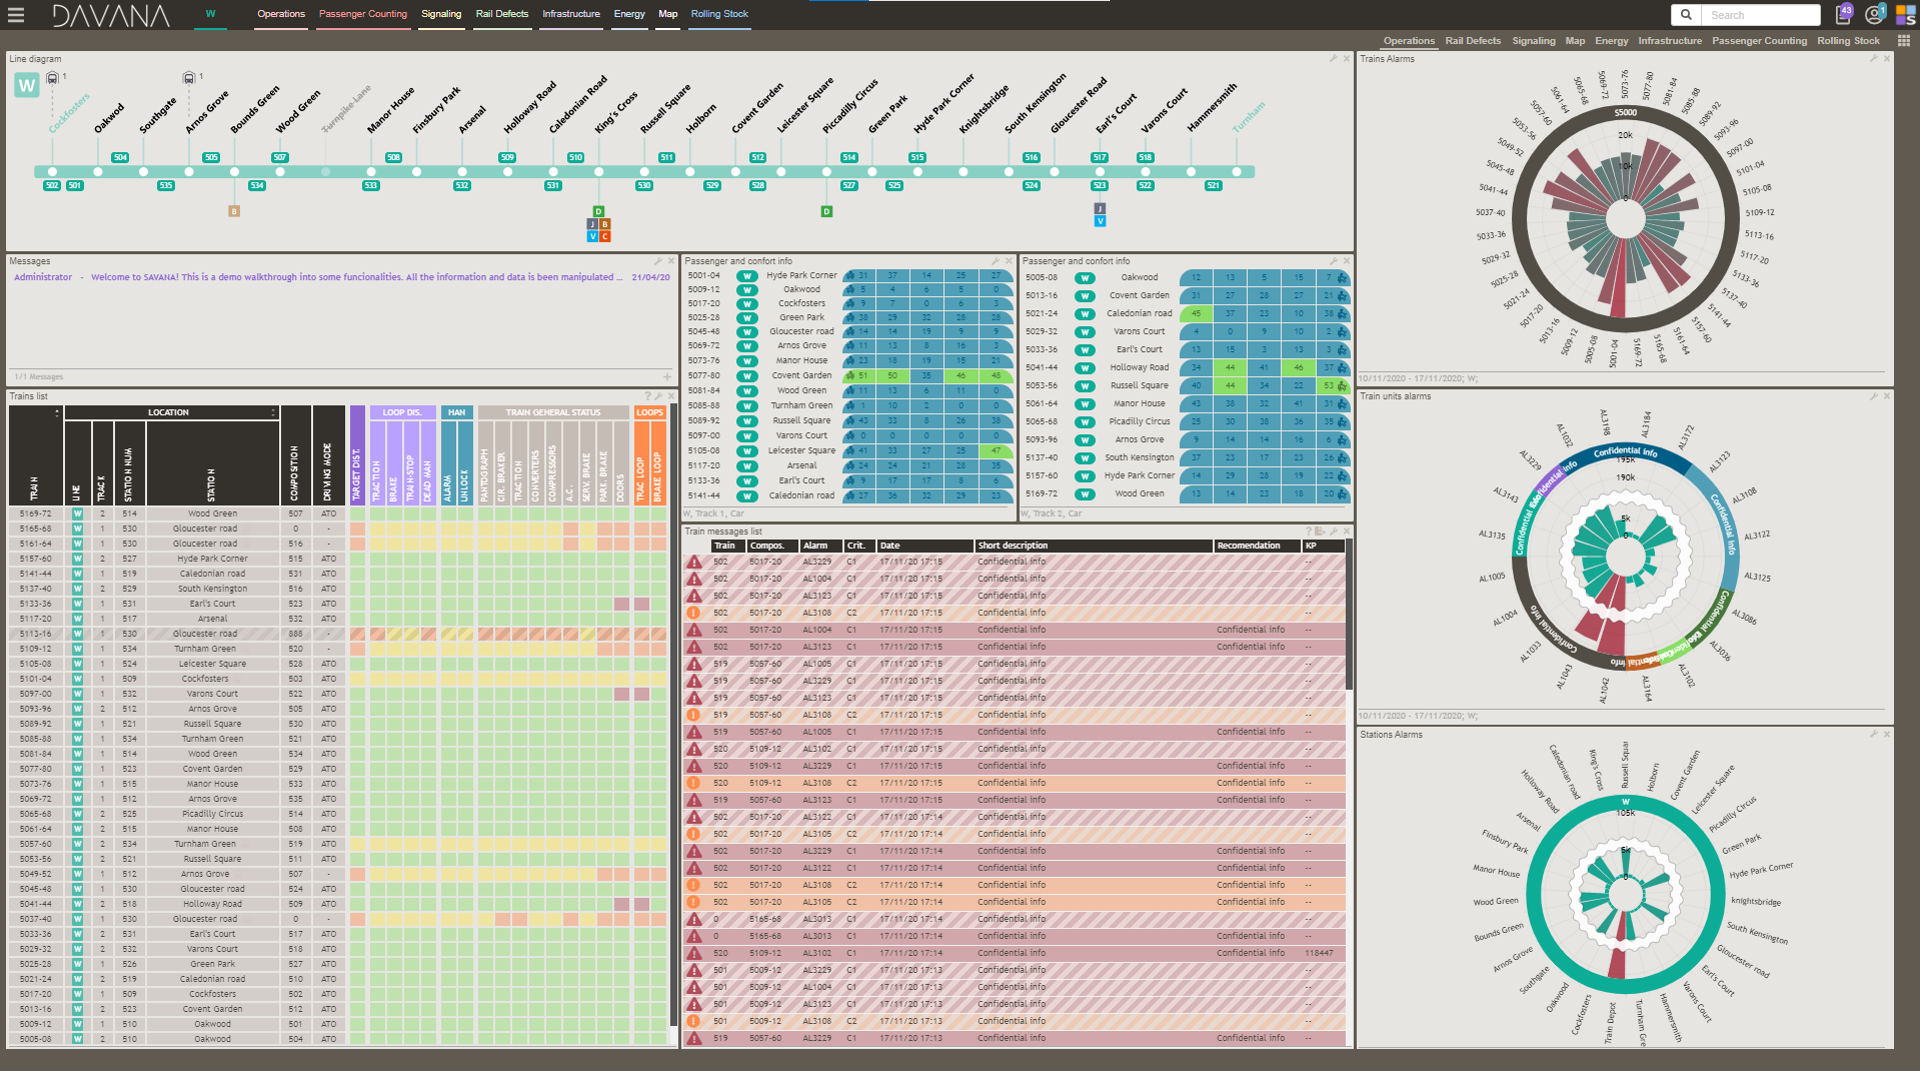This screenshot has height=1071, width=1920.
Task: Click TRAIN GENERAL STATUS column group header
Action: point(553,412)
